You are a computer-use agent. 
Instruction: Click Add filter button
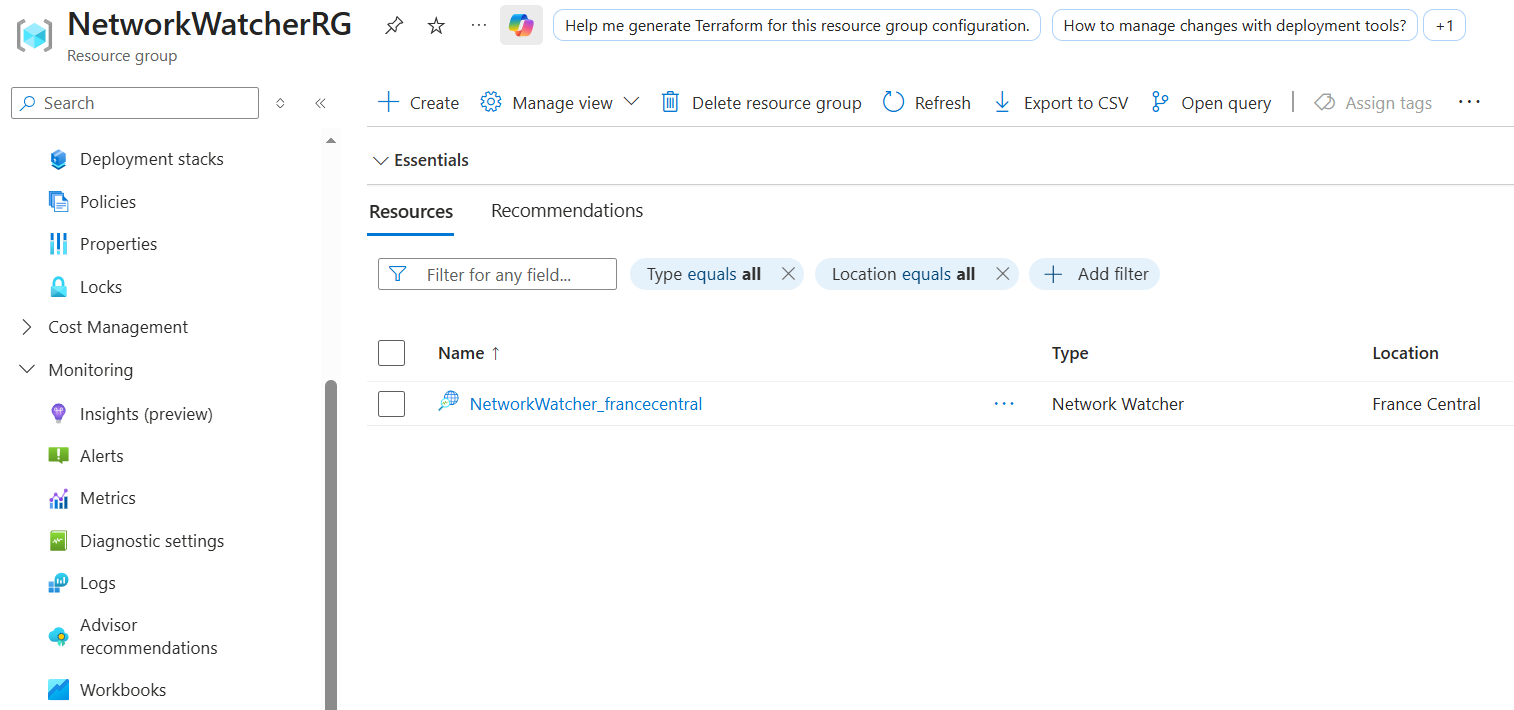pos(1095,274)
